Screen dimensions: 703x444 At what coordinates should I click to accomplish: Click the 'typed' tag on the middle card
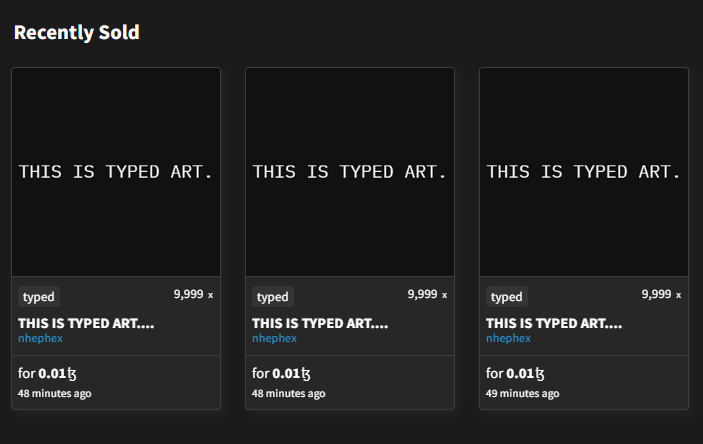273,297
